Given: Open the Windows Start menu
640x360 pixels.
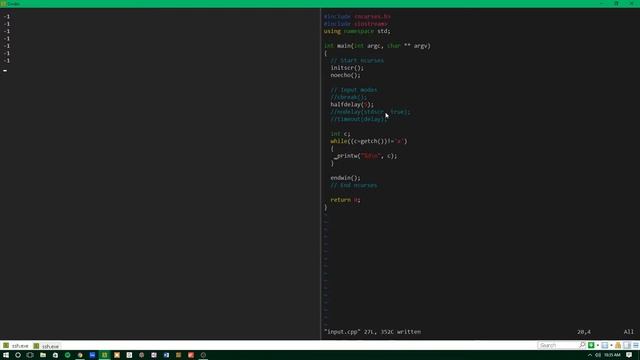Looking at the screenshot, I should [6, 355].
